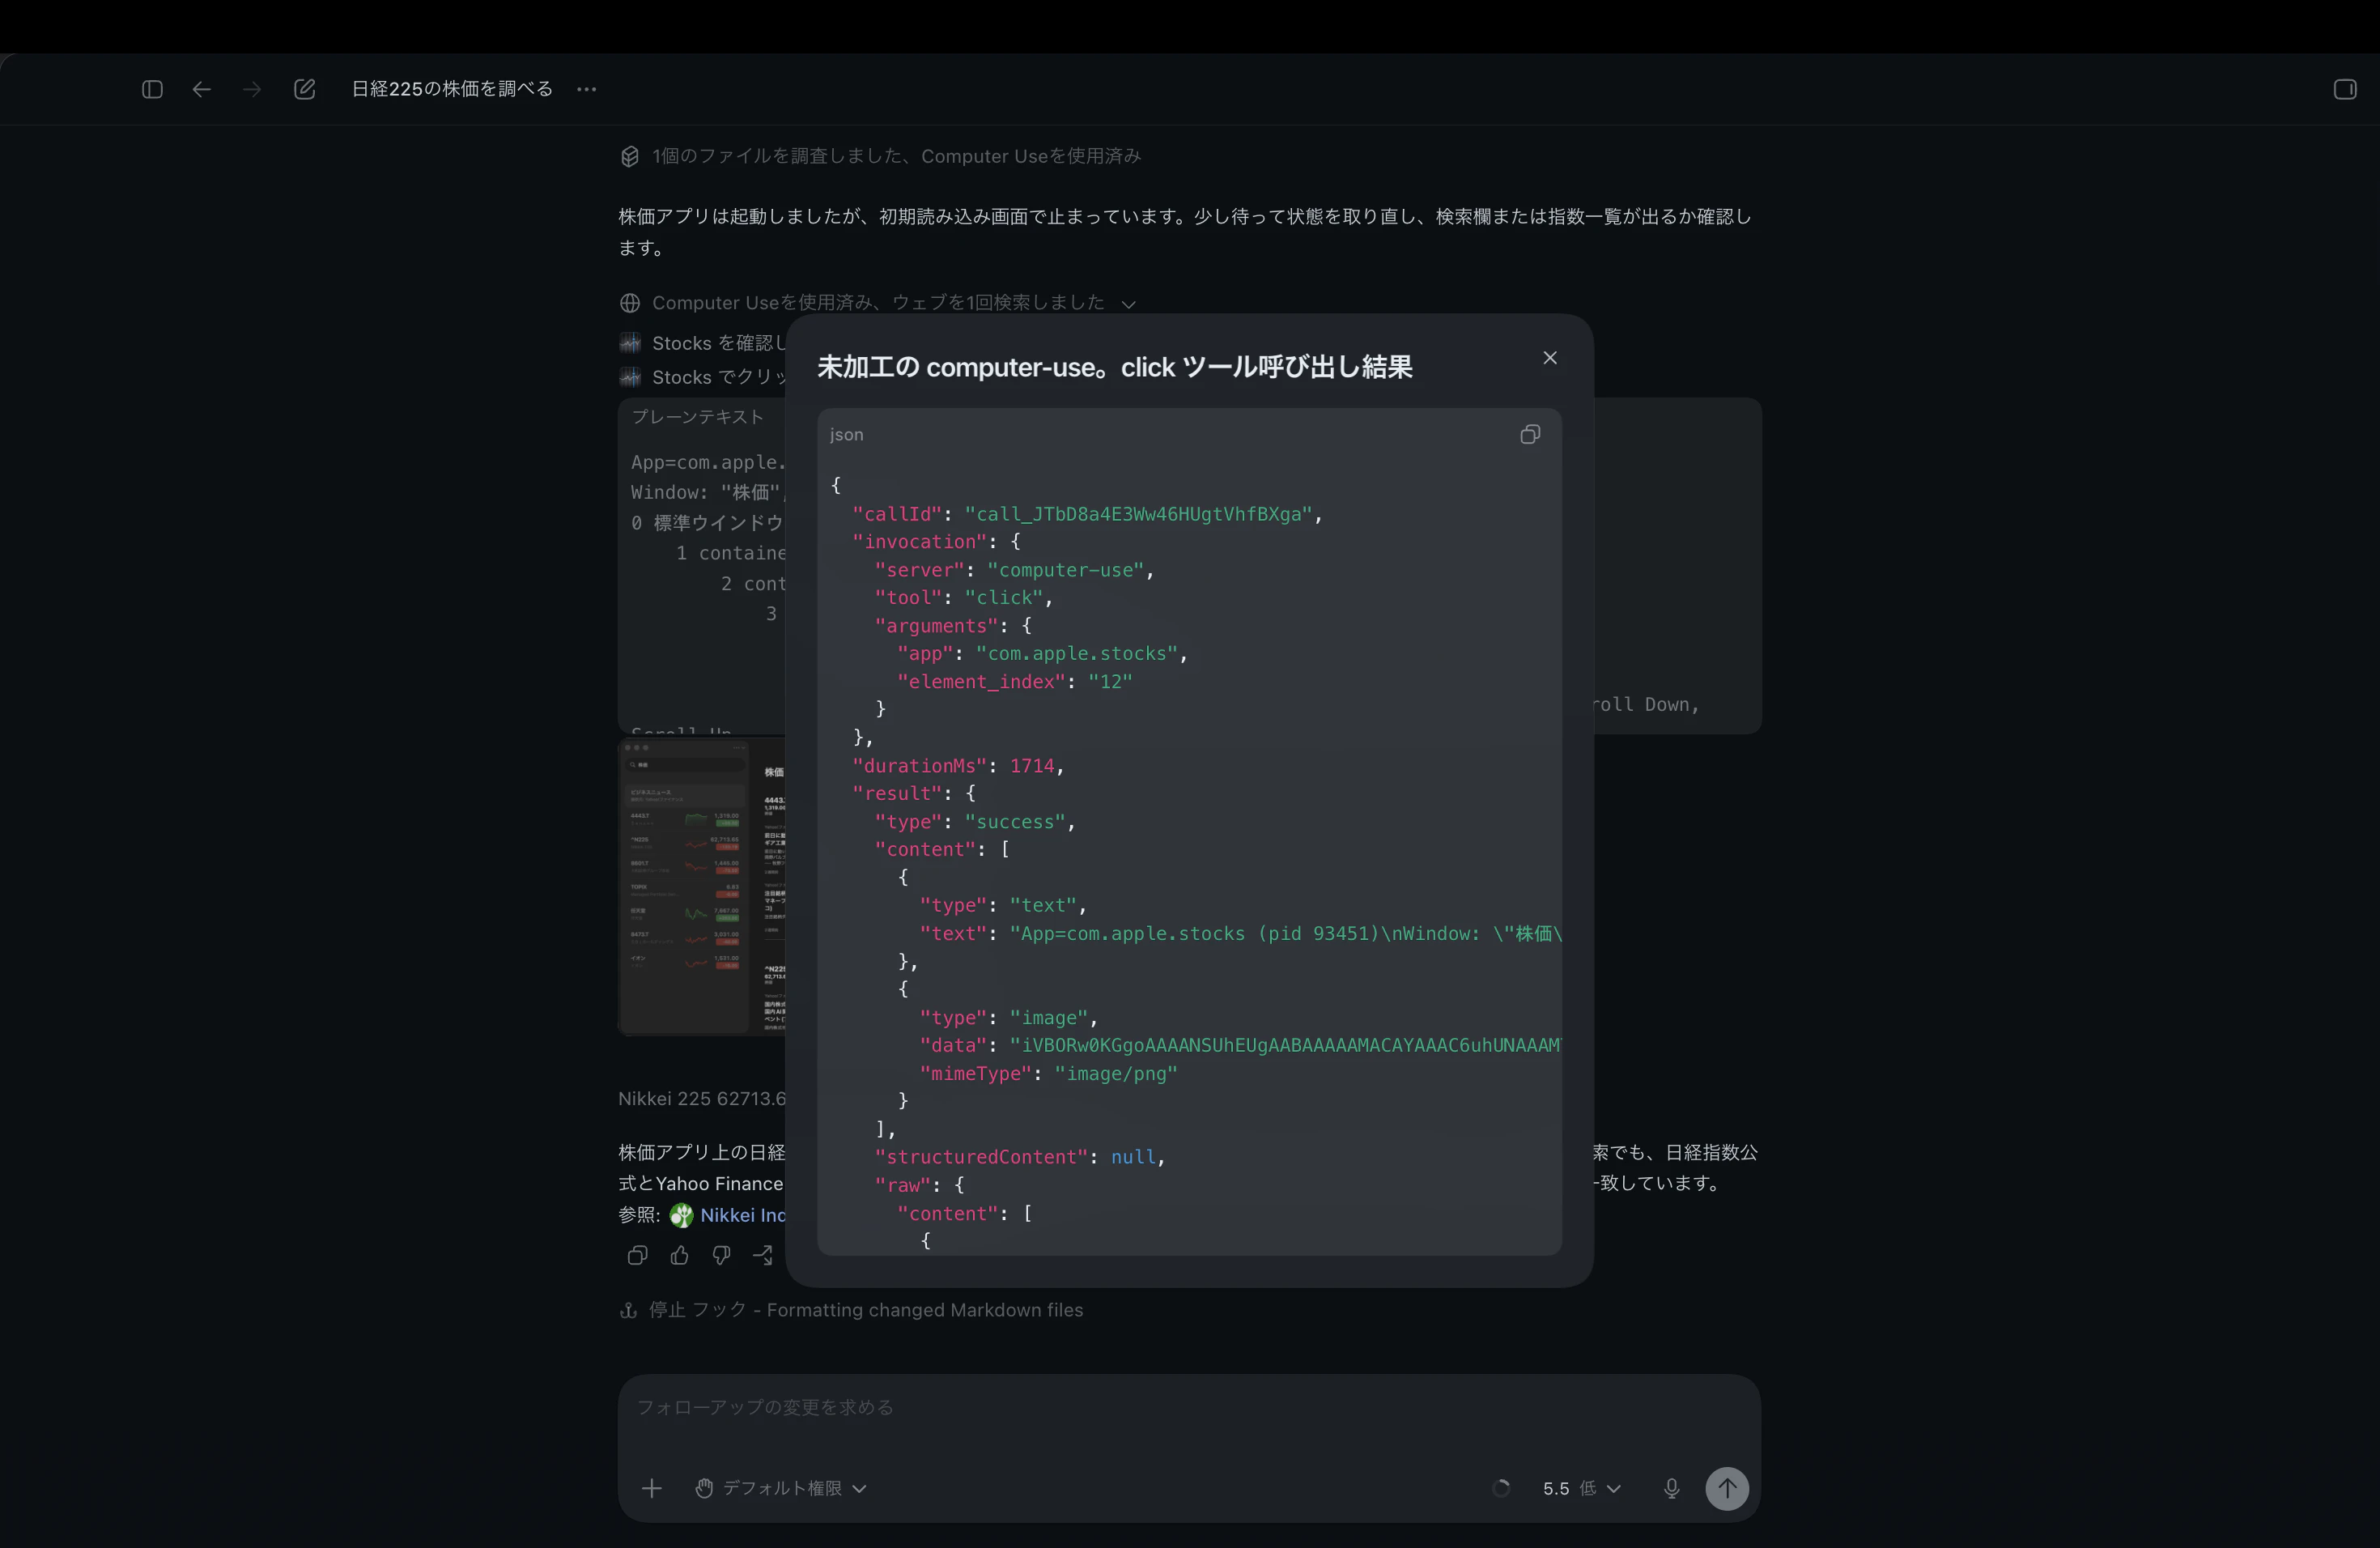
Task: Click the "invocation" key in the JSON
Action: (920, 542)
